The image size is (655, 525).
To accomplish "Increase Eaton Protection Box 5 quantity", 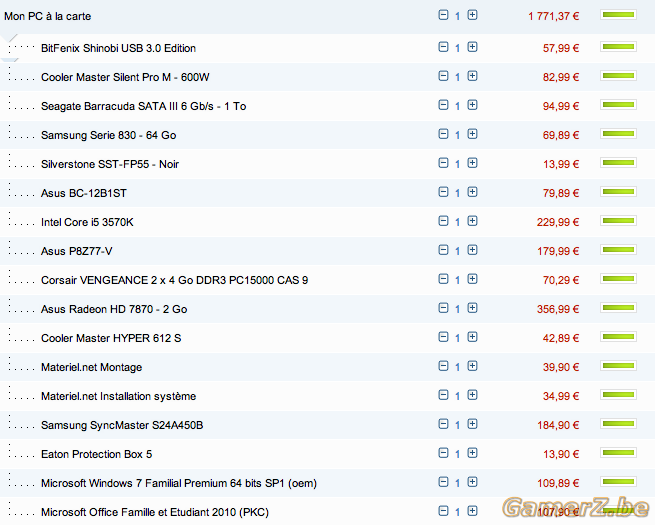I will pos(472,453).
